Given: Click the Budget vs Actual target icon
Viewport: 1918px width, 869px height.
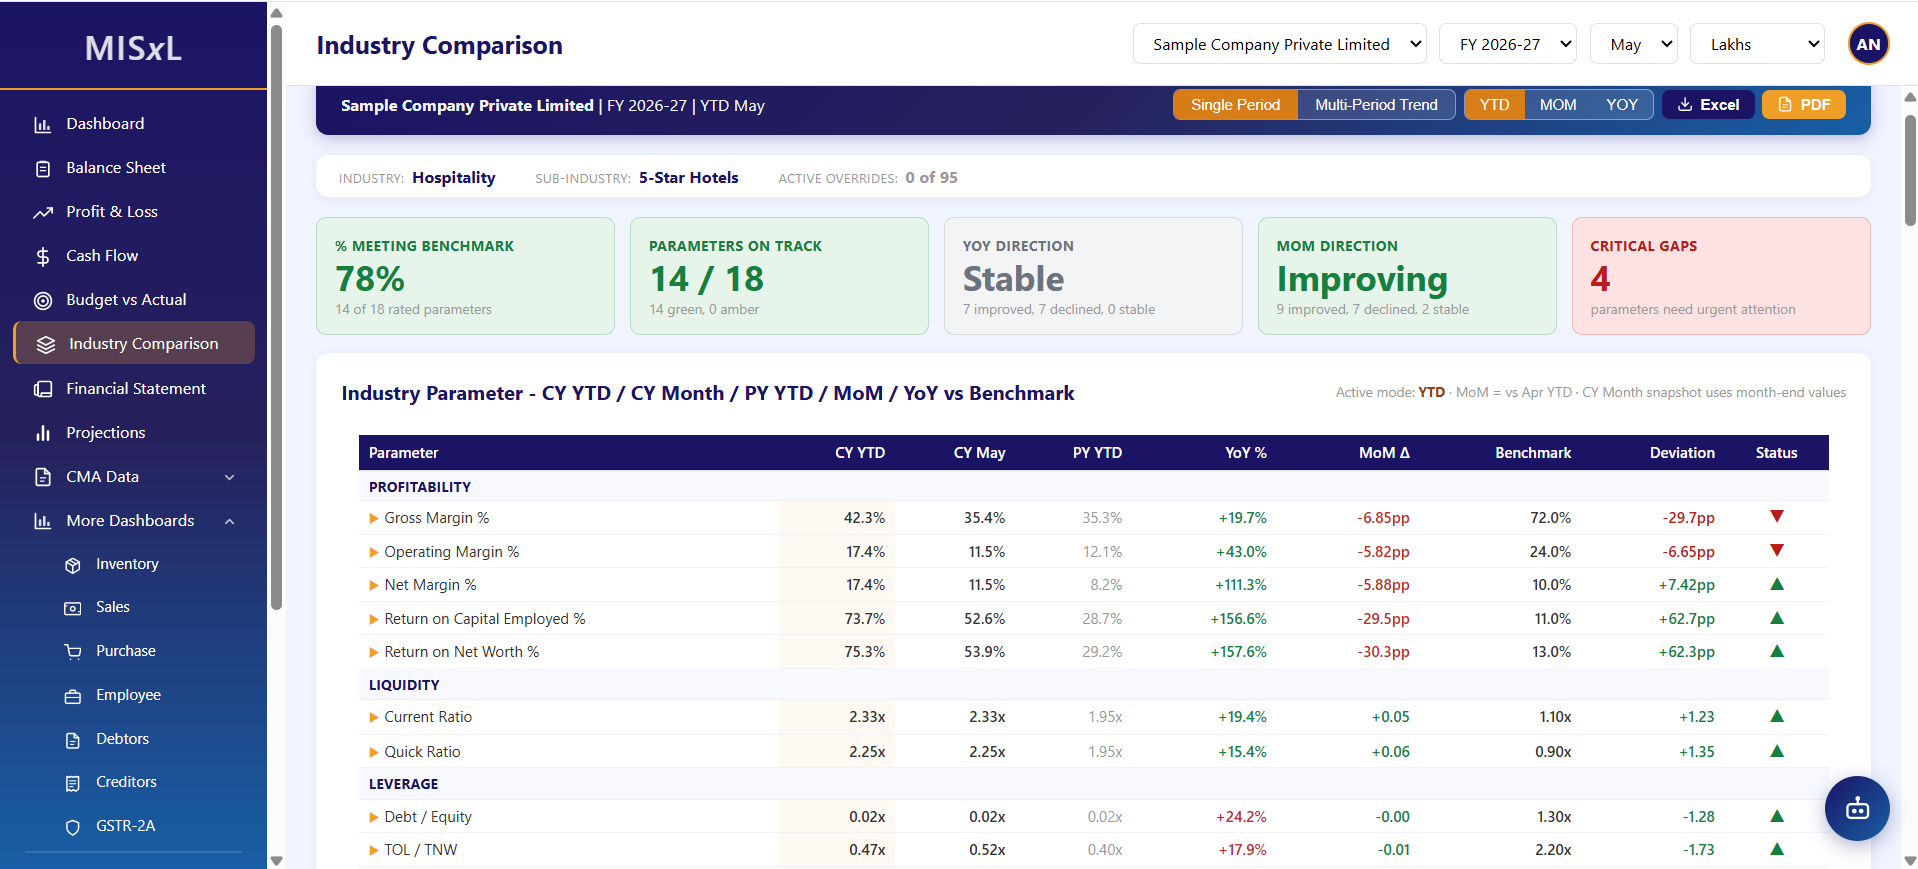Looking at the screenshot, I should (x=42, y=301).
